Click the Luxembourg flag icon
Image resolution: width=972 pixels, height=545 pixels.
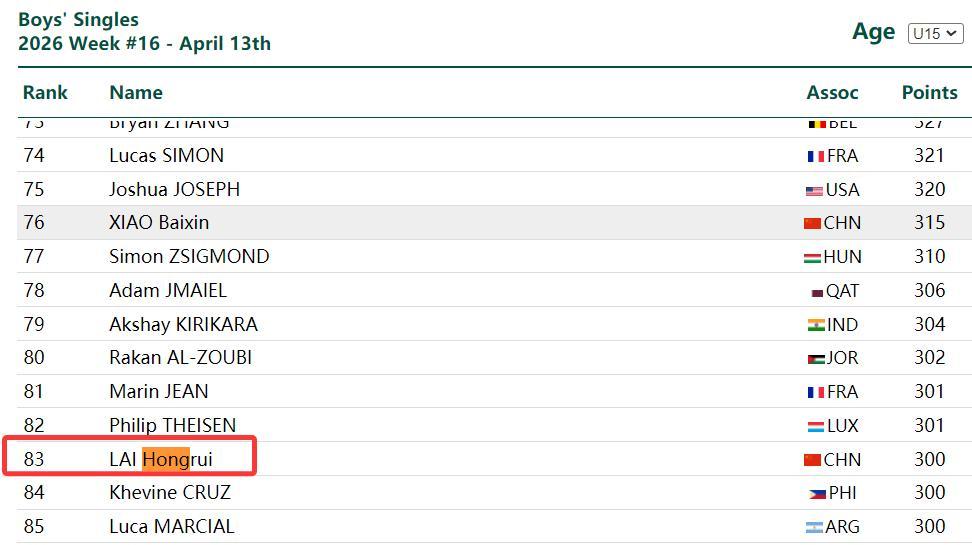tap(816, 426)
